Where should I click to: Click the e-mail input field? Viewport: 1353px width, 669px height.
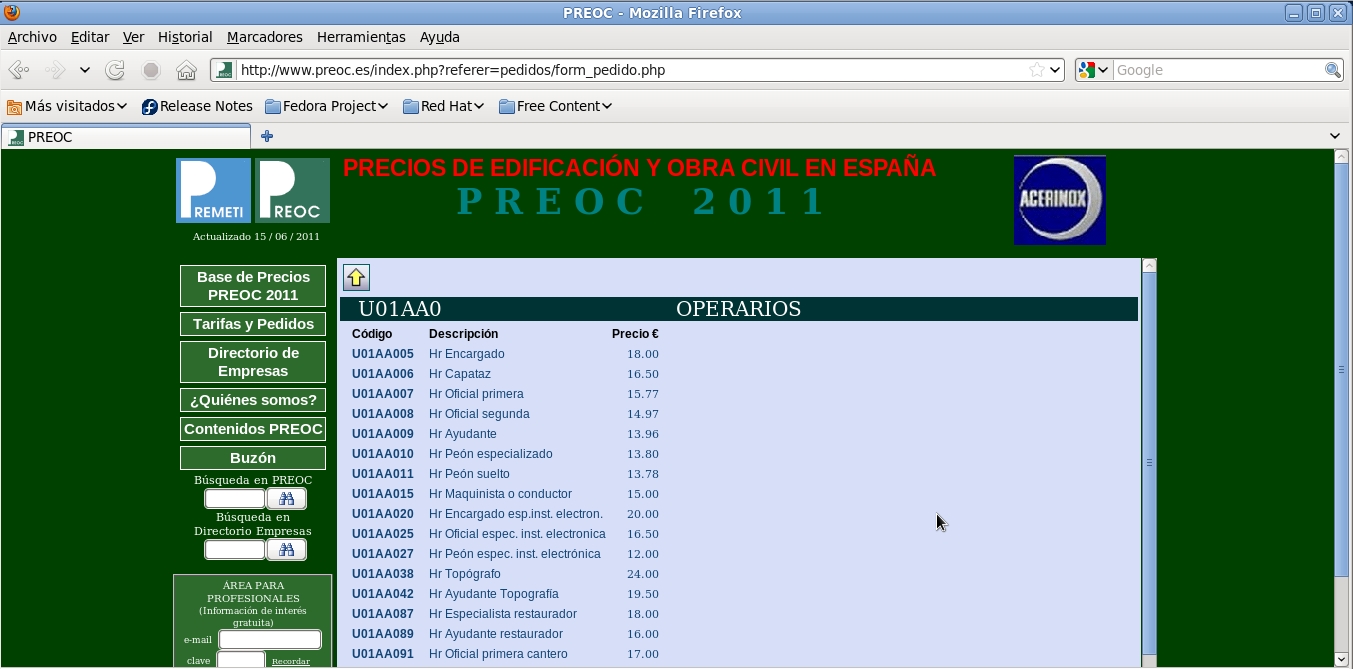point(270,639)
